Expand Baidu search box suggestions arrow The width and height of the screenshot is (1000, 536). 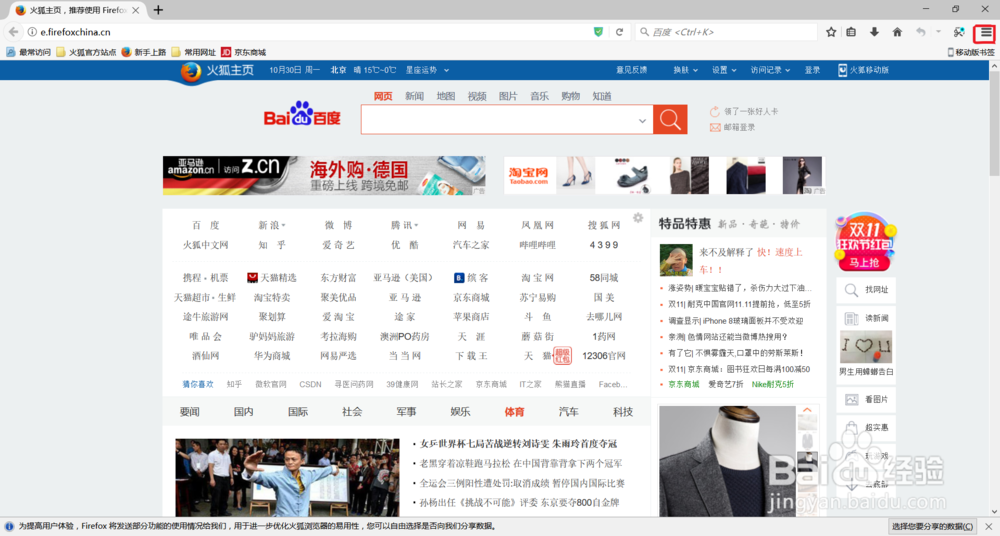click(x=642, y=121)
